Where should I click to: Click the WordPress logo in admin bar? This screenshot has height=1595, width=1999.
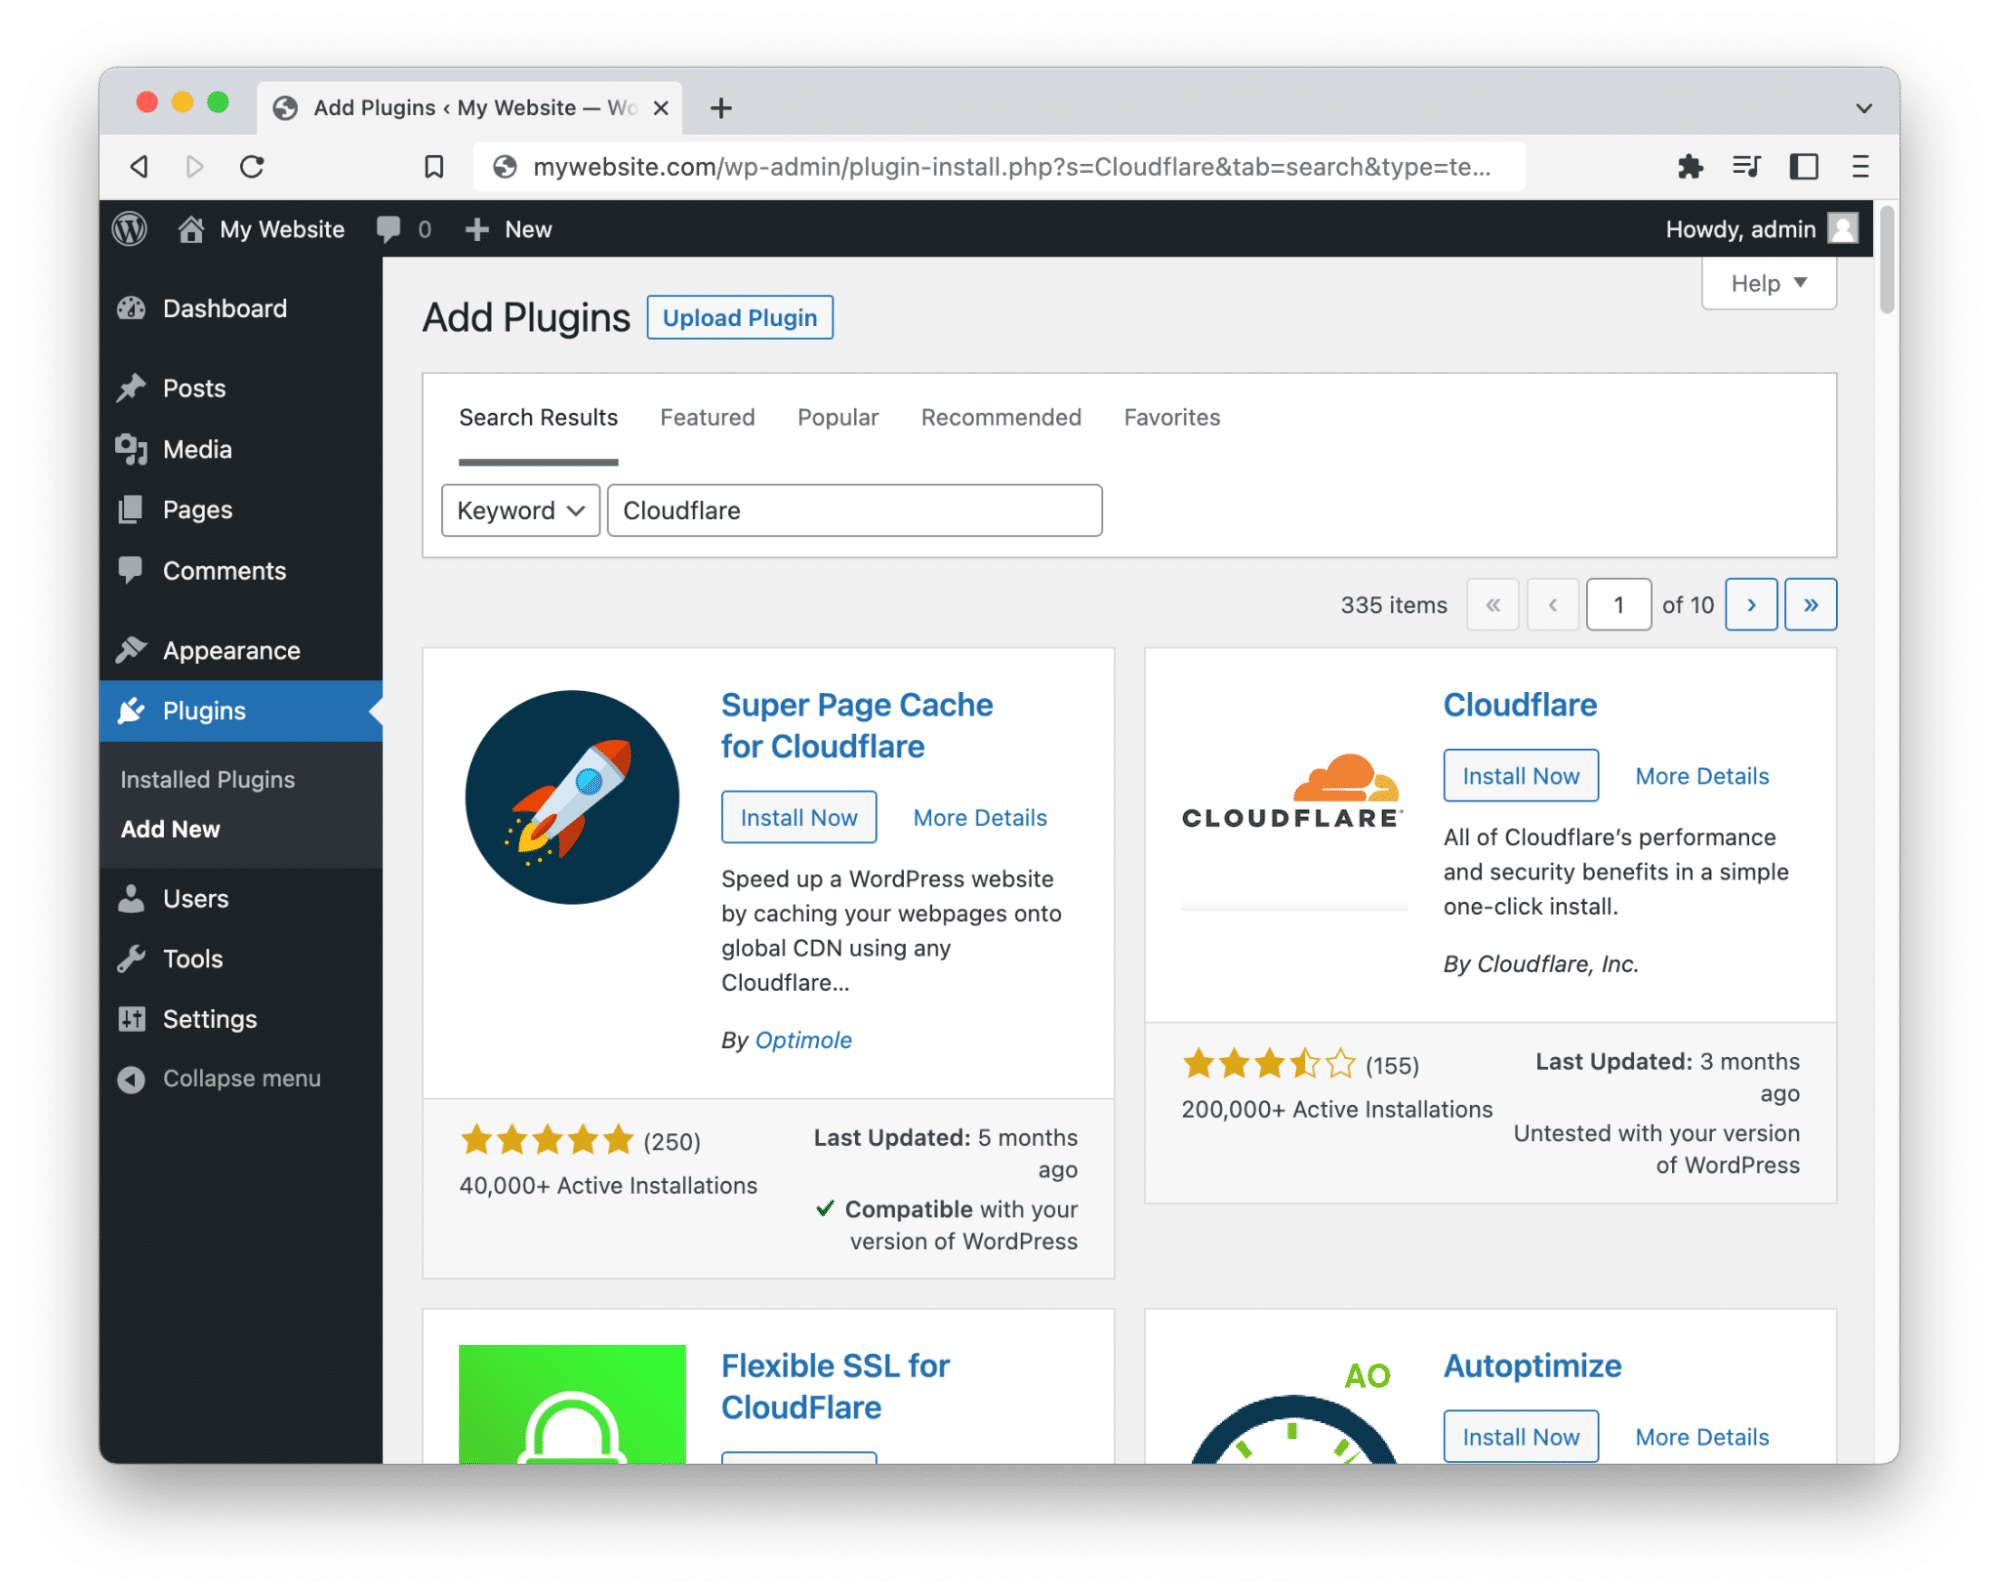pyautogui.click(x=129, y=229)
